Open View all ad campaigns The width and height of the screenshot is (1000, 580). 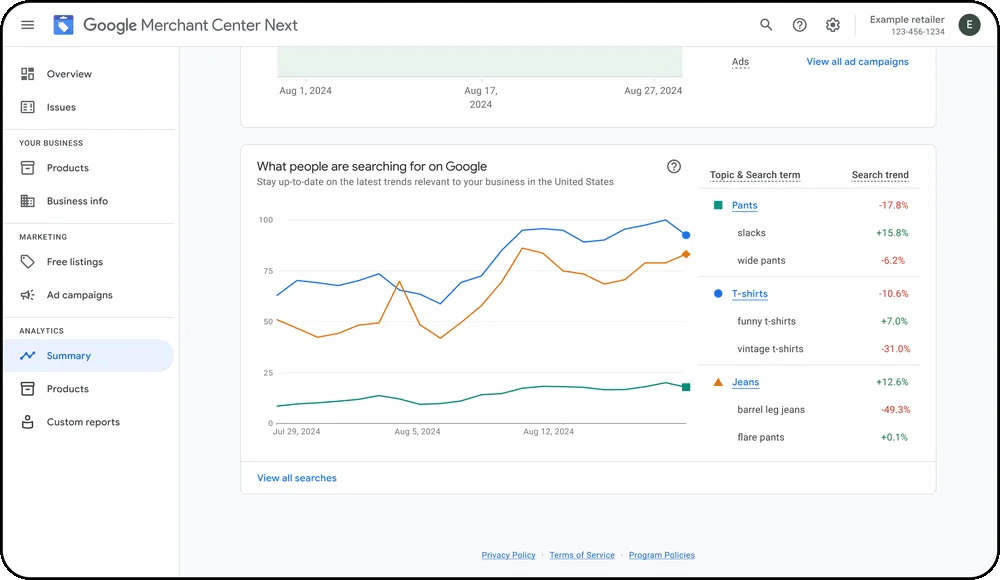pos(857,61)
